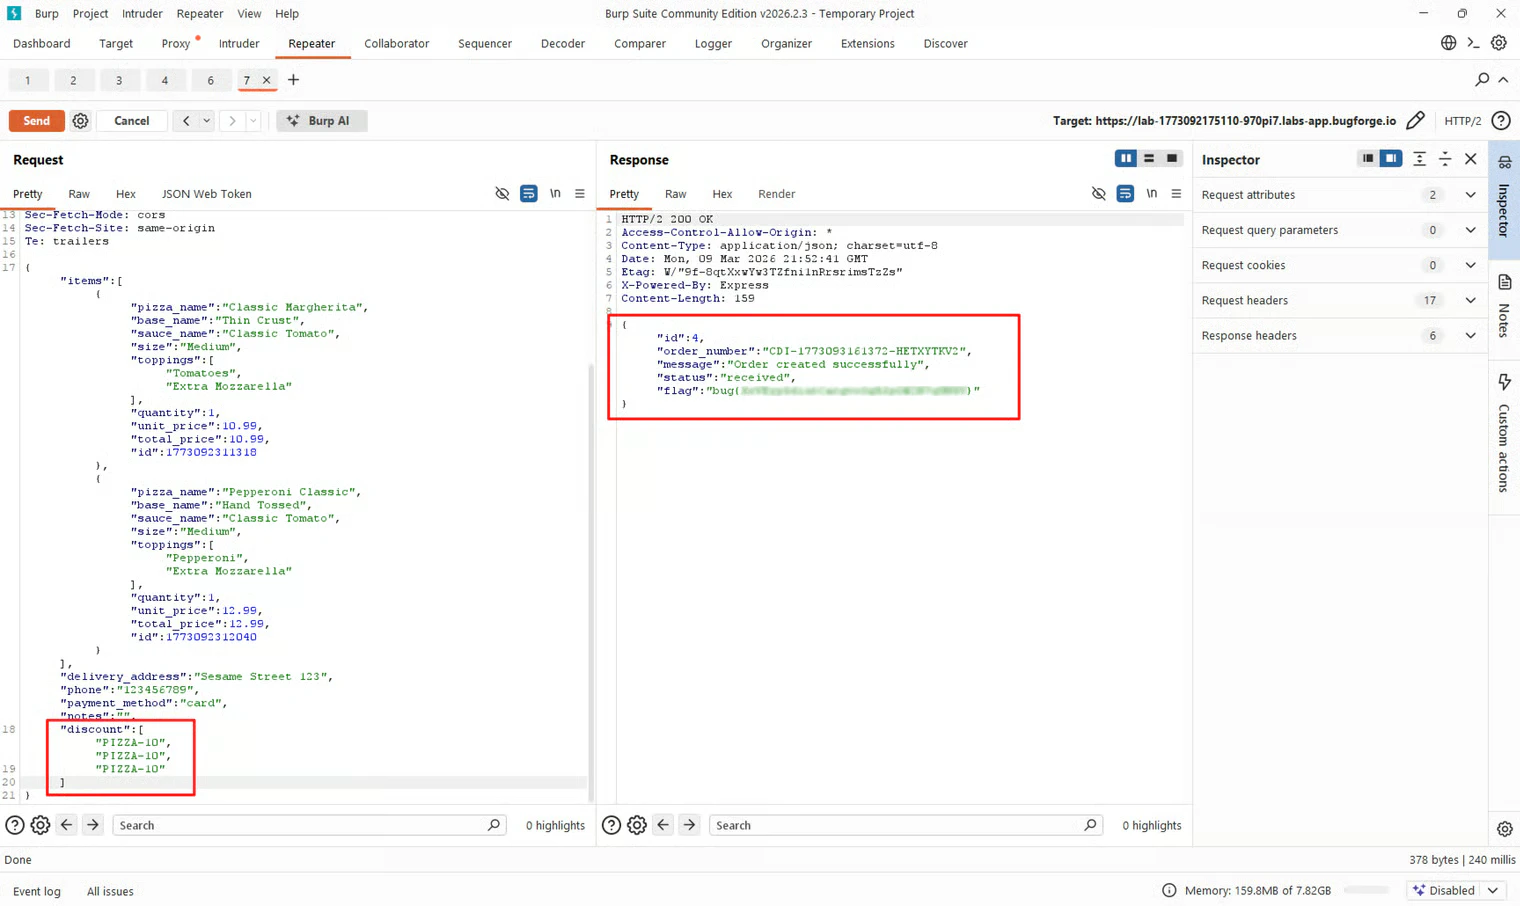Switch to side-by-side request/response layout
Screen dimensions: 1520x906
point(1126,158)
